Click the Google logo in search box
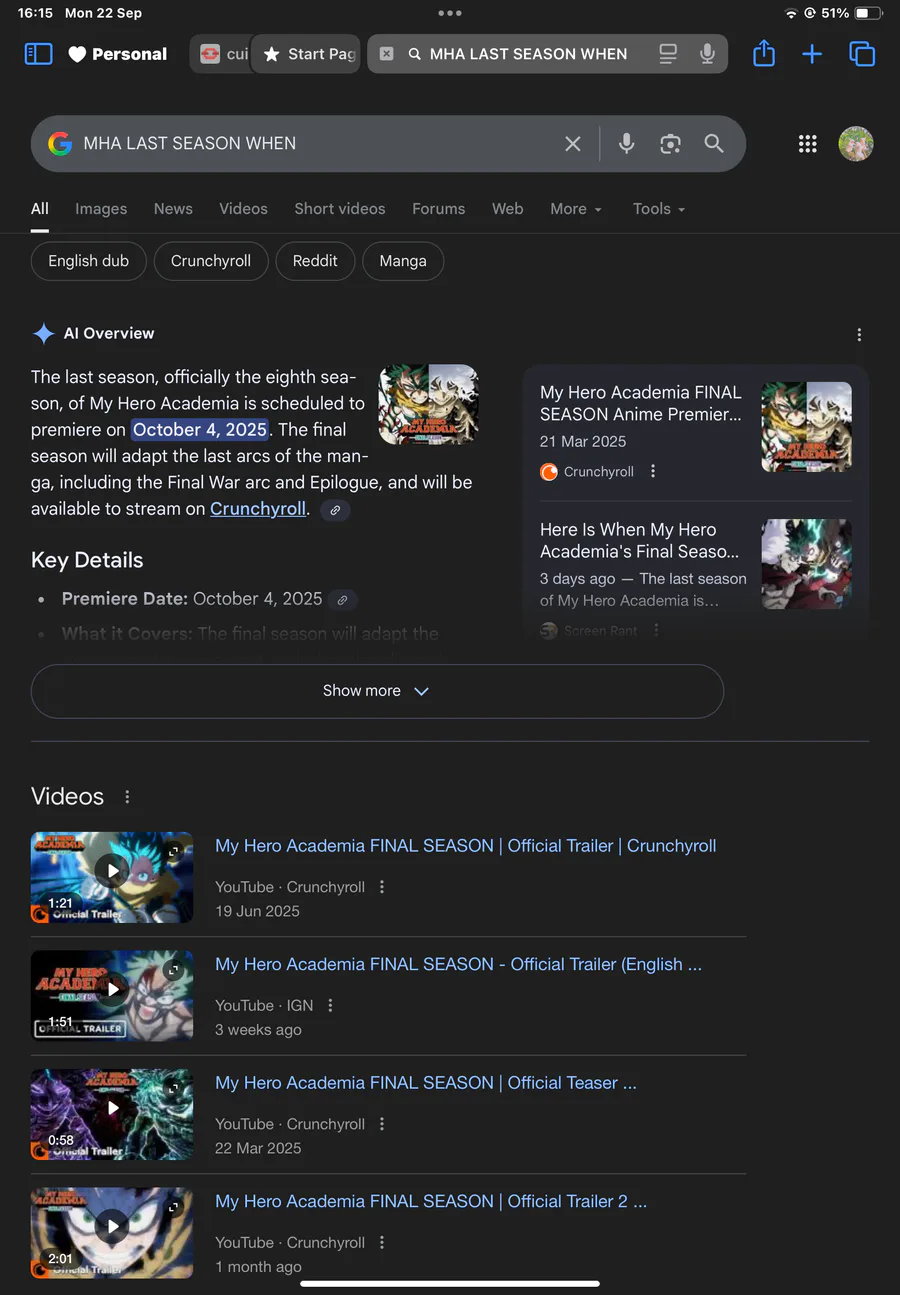Image resolution: width=900 pixels, height=1295 pixels. click(60, 144)
